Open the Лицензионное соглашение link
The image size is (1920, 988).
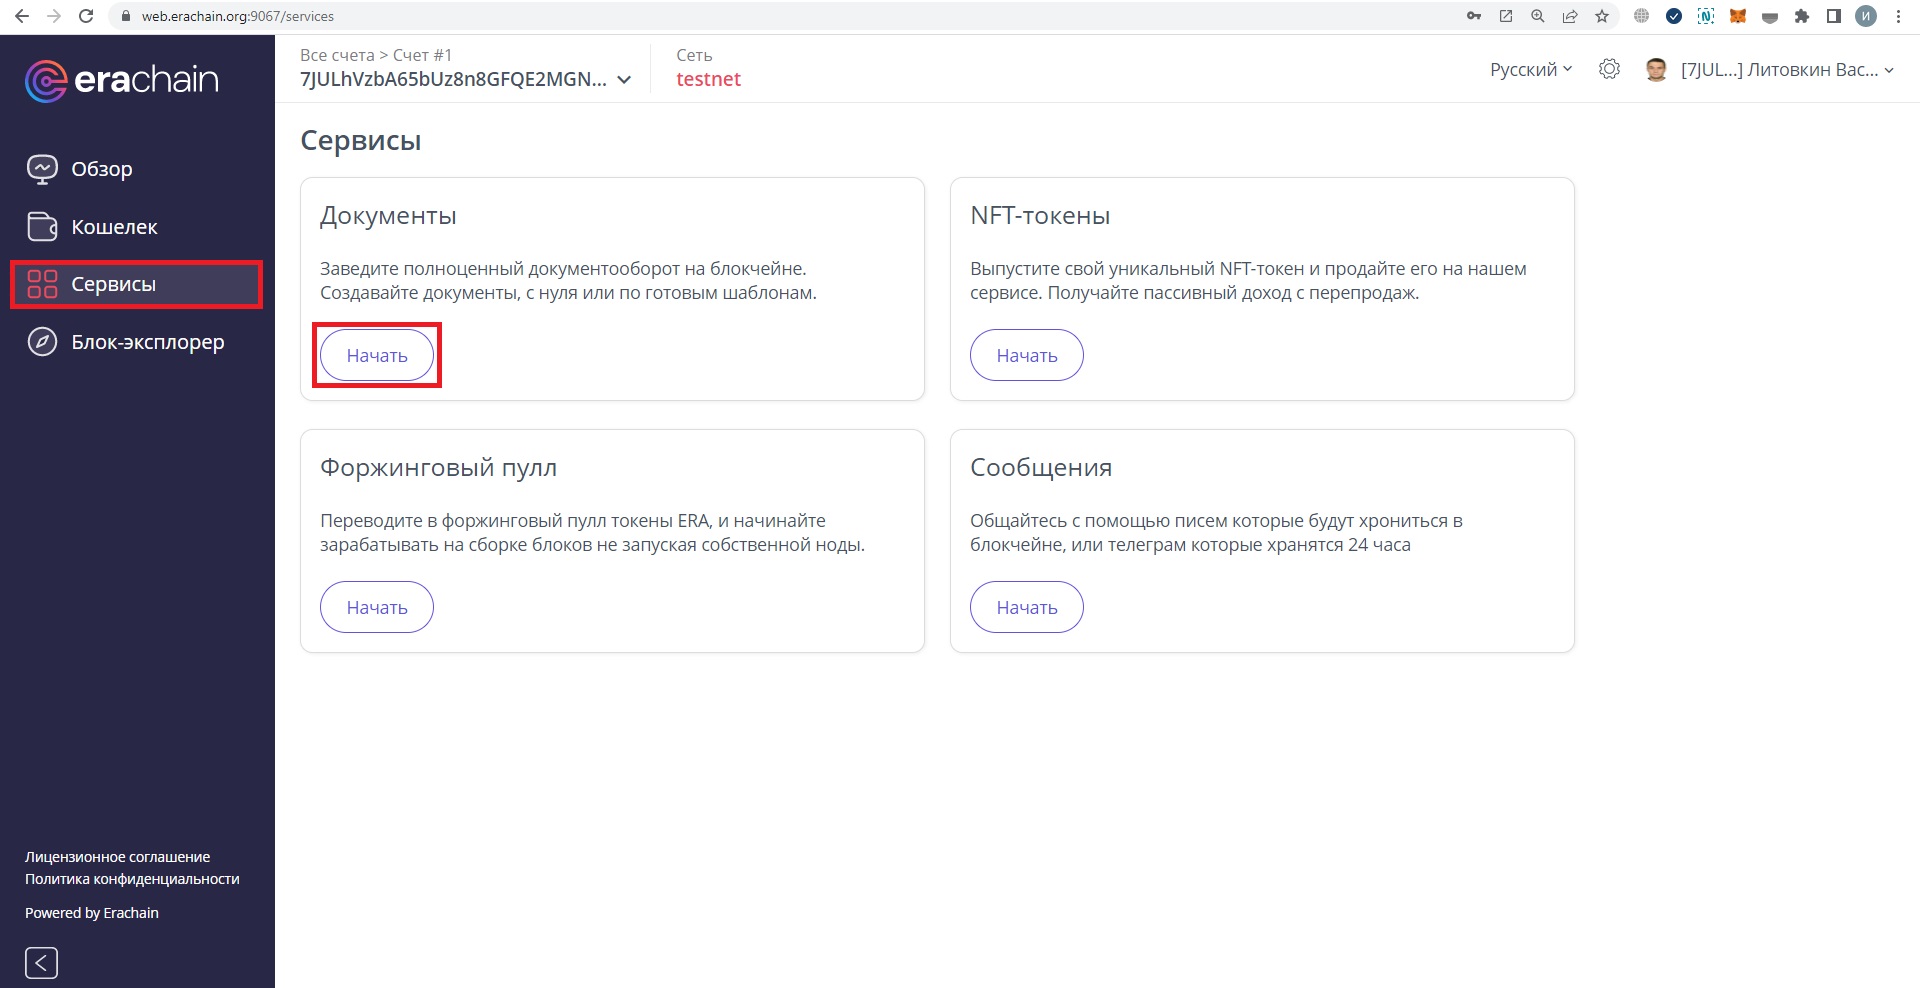(117, 857)
